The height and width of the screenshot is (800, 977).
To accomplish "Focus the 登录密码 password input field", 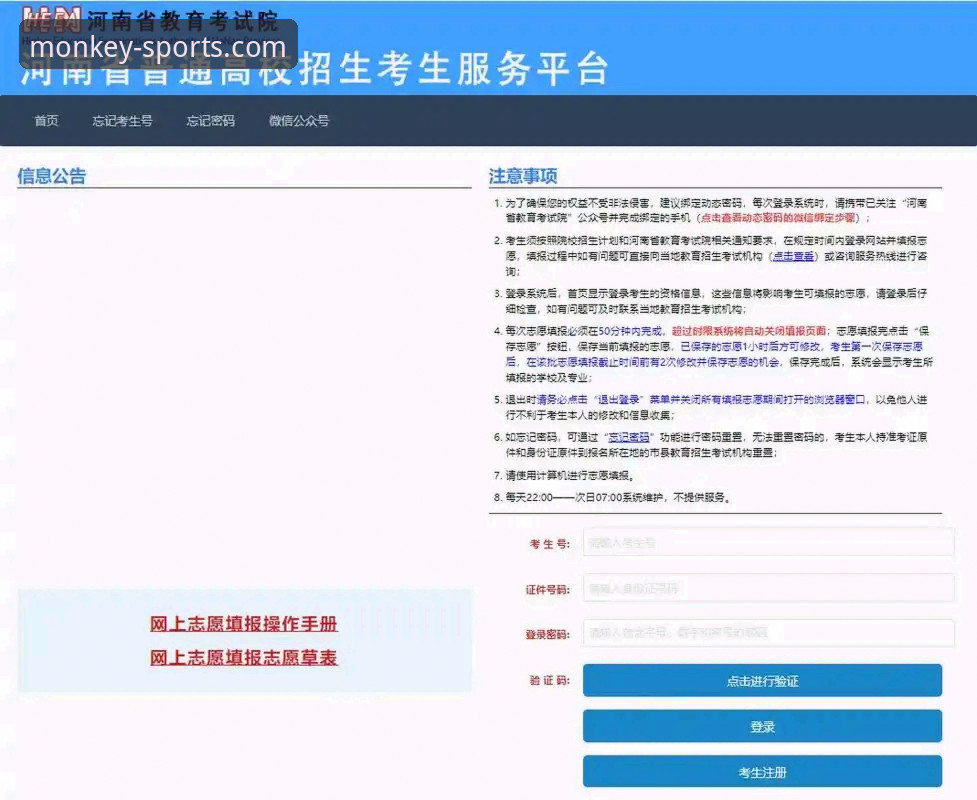I will (767, 634).
